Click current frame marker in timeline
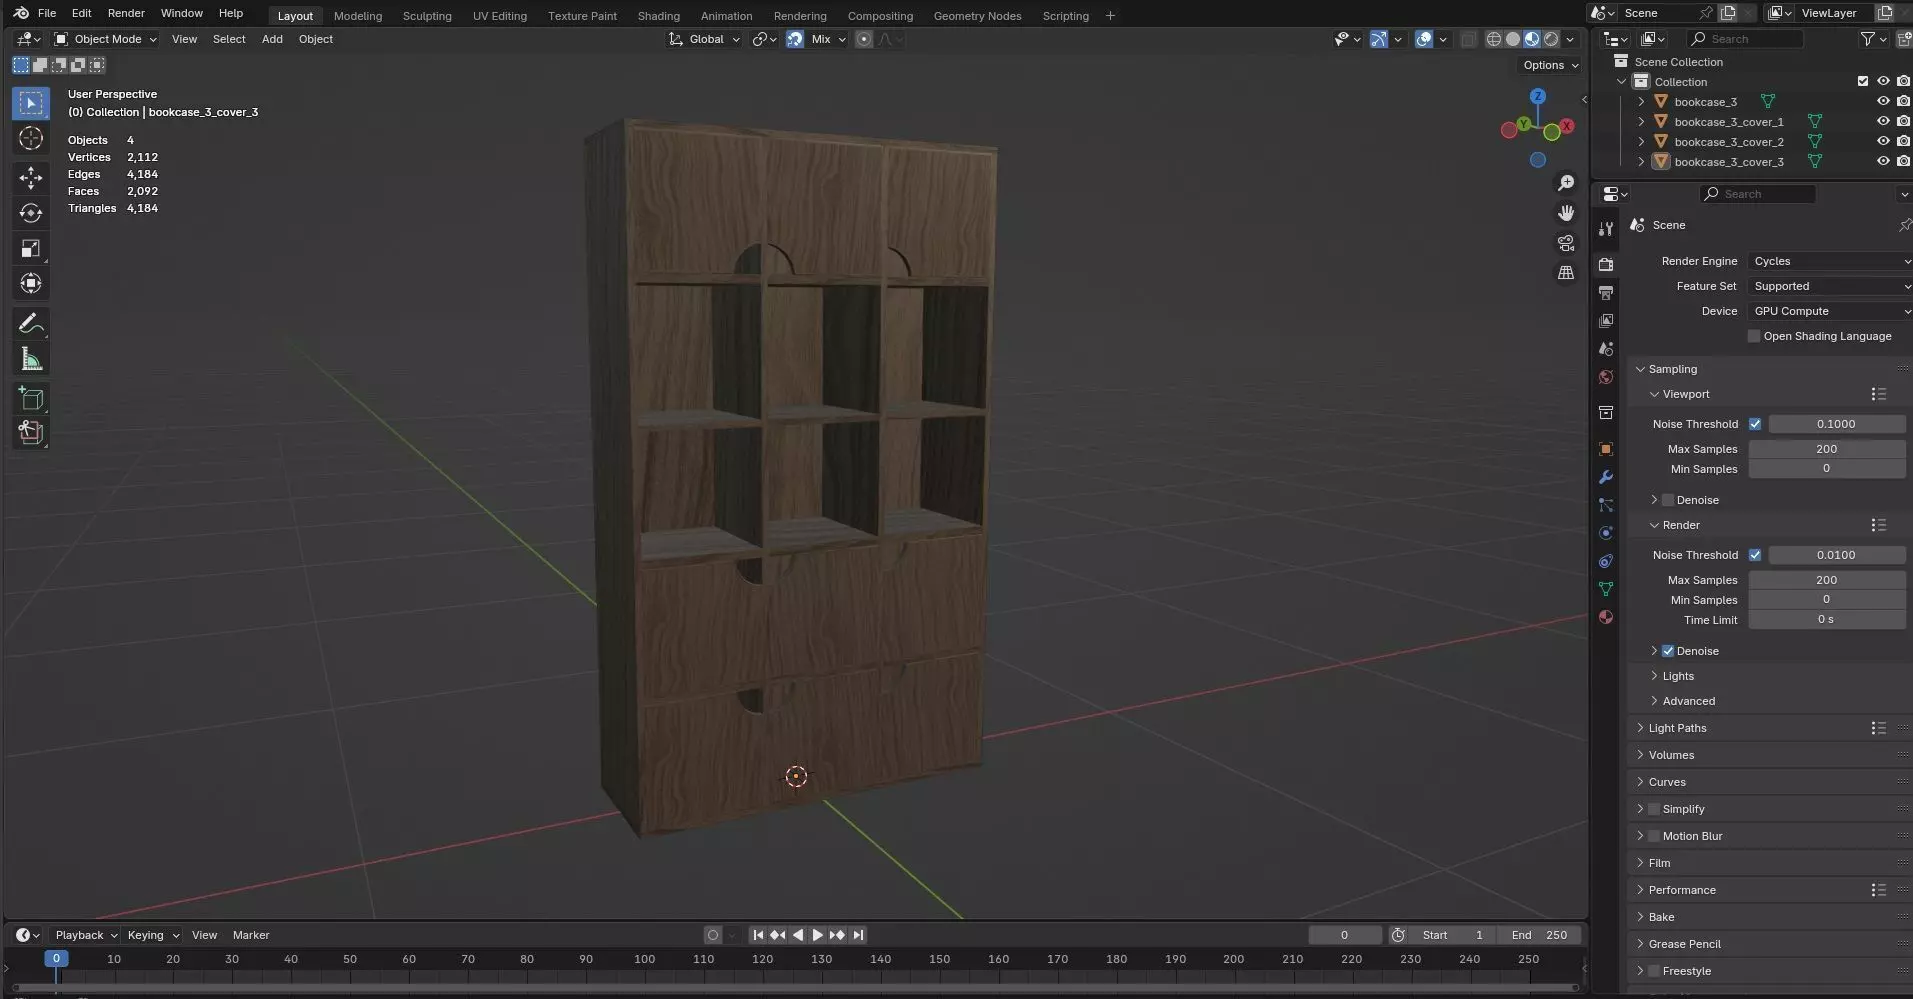The width and height of the screenshot is (1913, 999). click(56, 958)
